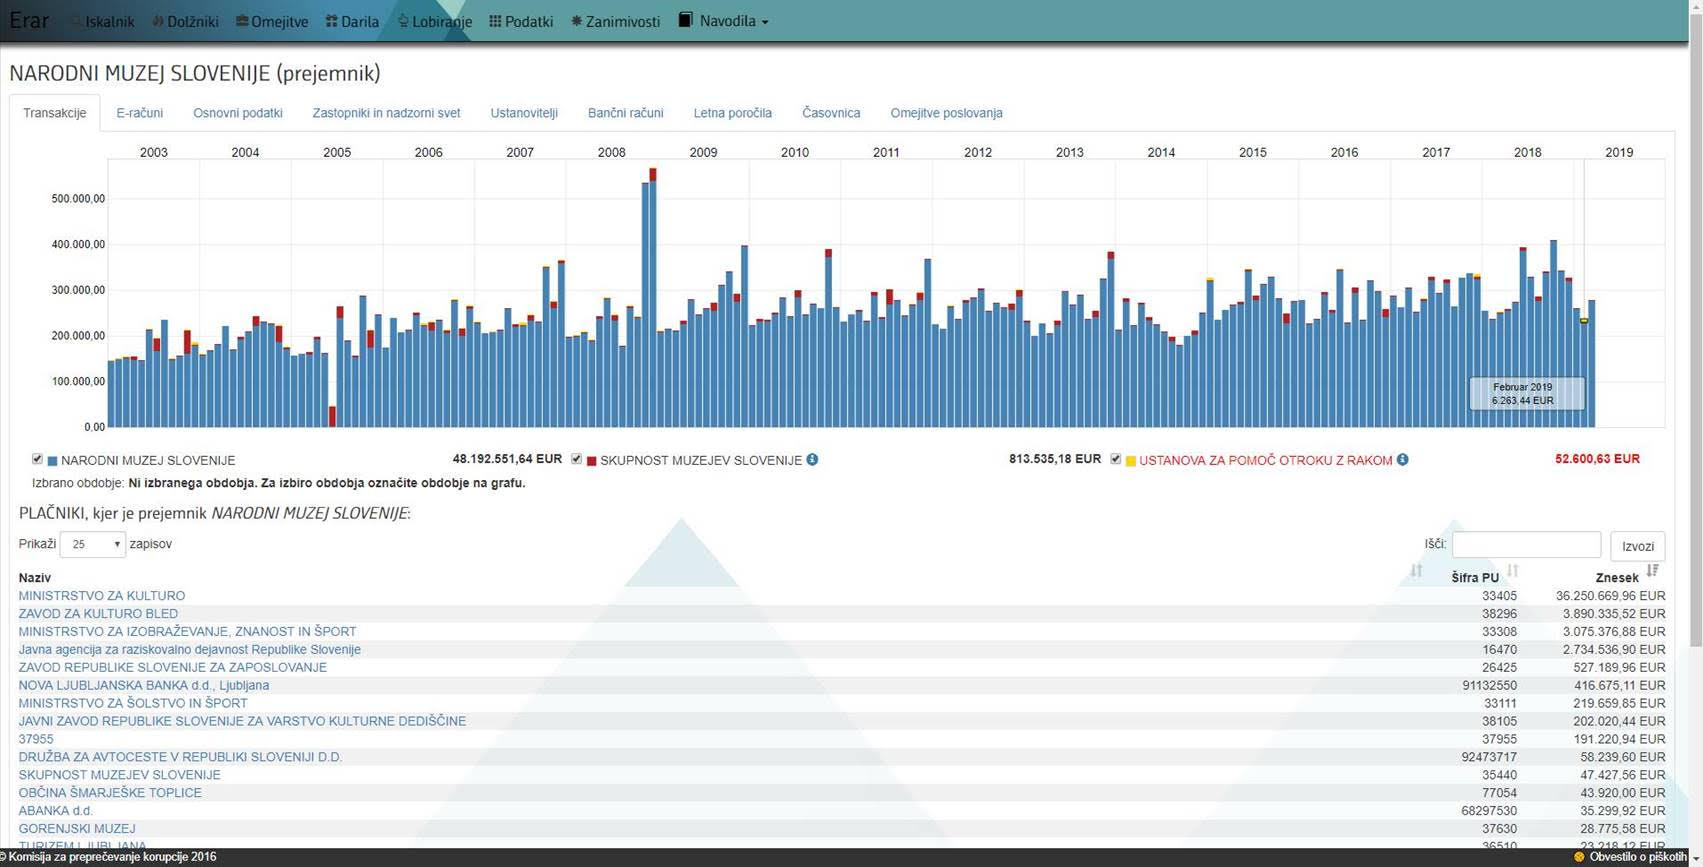Image resolution: width=1703 pixels, height=867 pixels.
Task: Switch to the Letna poročila tab
Action: click(733, 113)
